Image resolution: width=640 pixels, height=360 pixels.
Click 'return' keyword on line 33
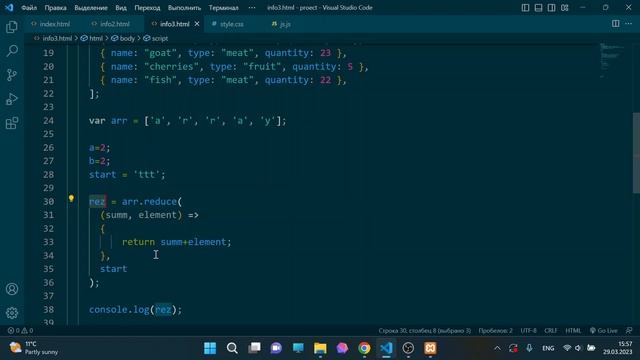138,242
